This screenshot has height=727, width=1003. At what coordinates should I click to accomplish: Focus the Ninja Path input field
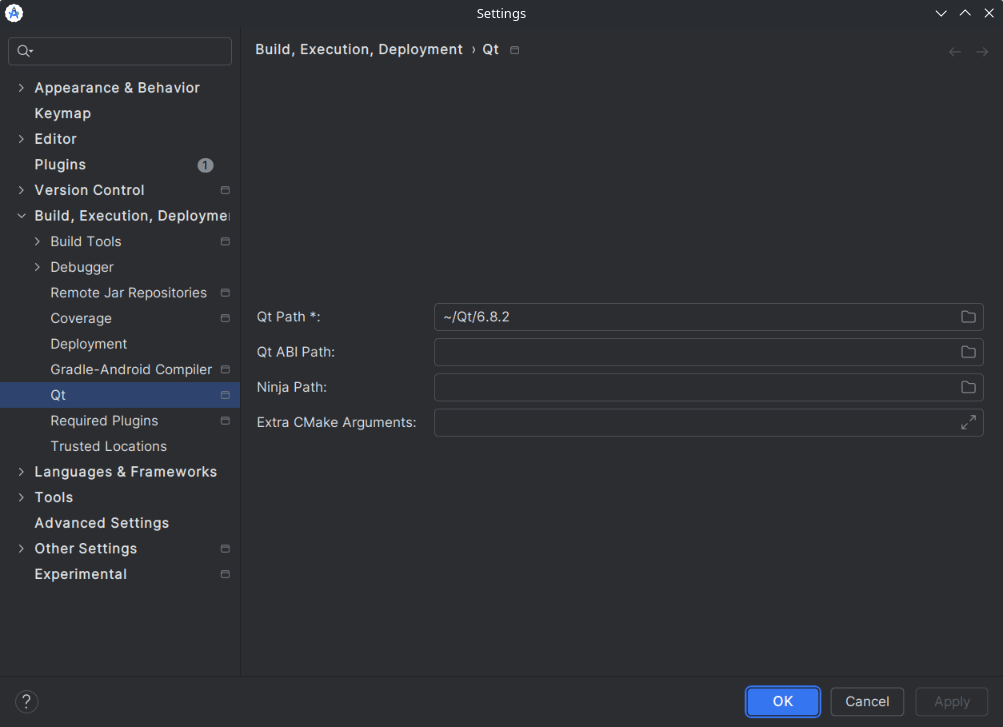click(x=692, y=387)
